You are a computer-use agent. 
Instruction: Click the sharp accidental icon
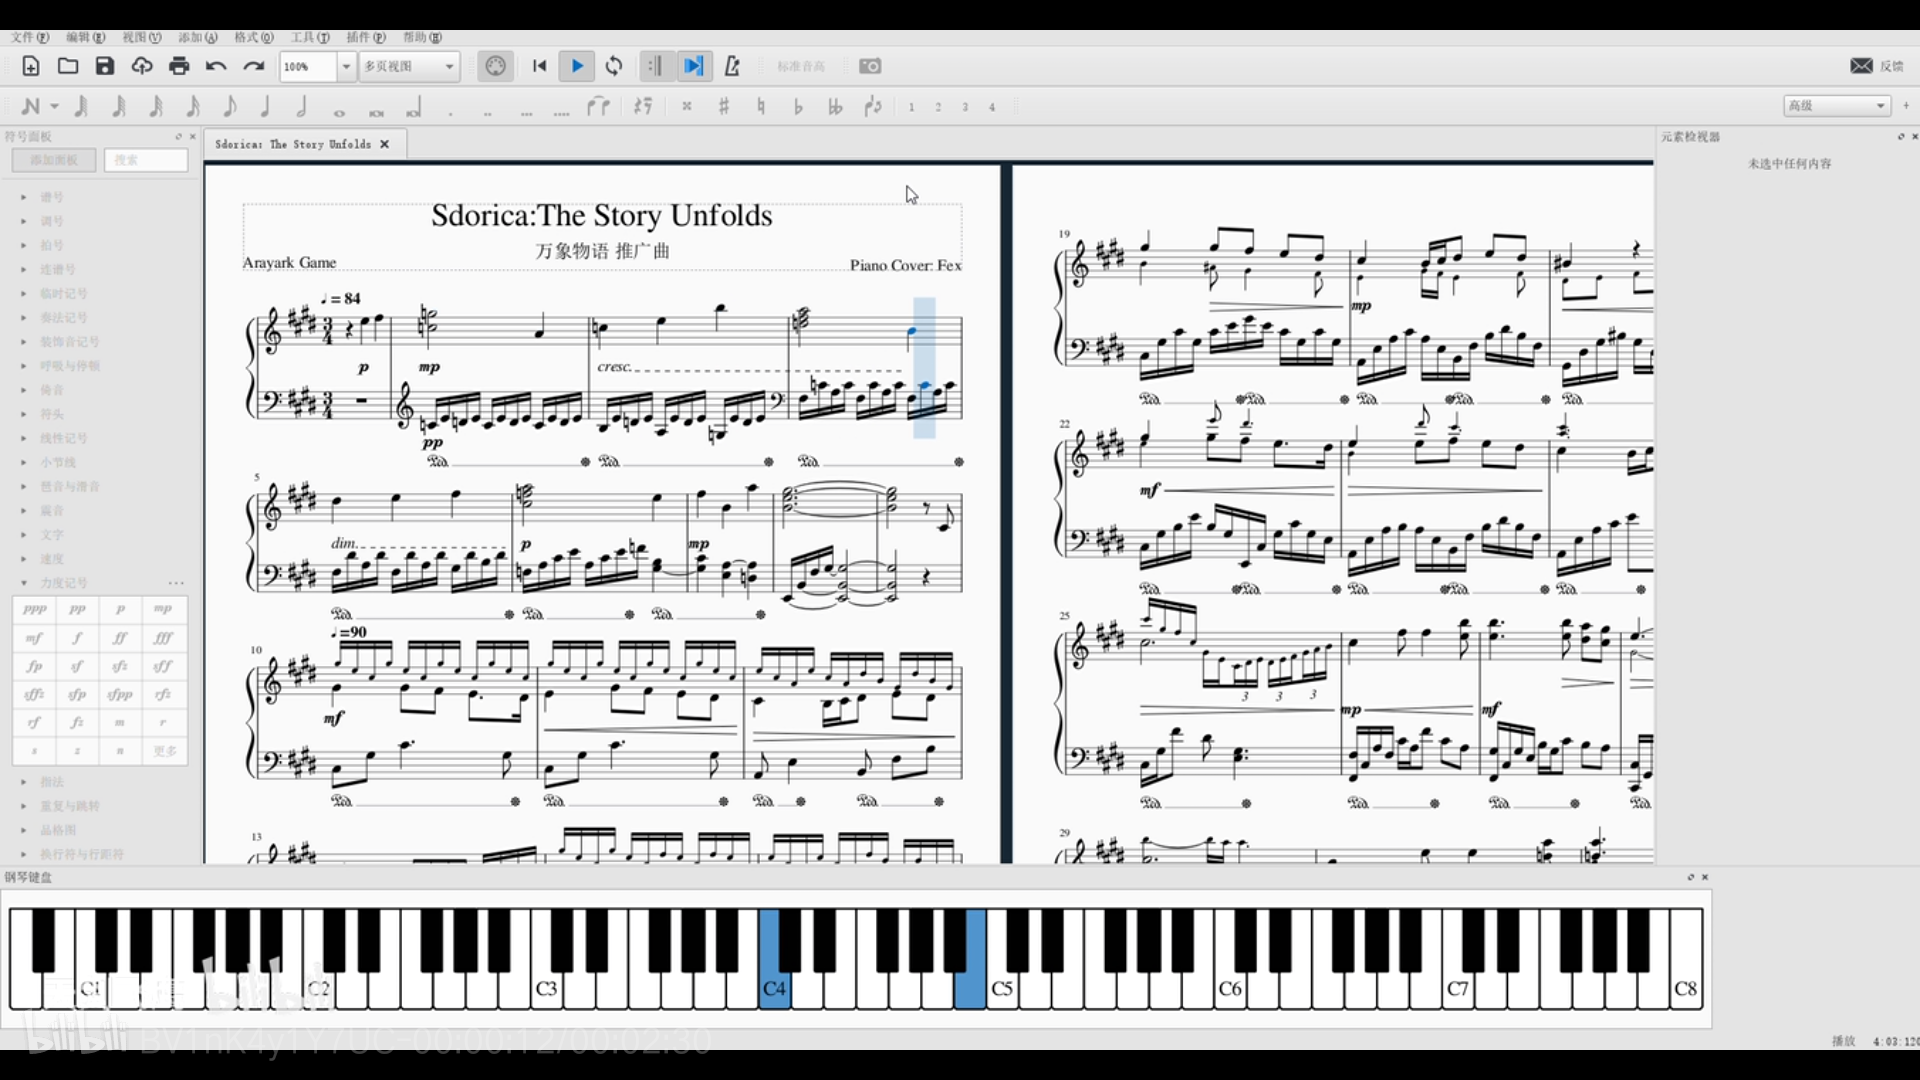point(724,106)
